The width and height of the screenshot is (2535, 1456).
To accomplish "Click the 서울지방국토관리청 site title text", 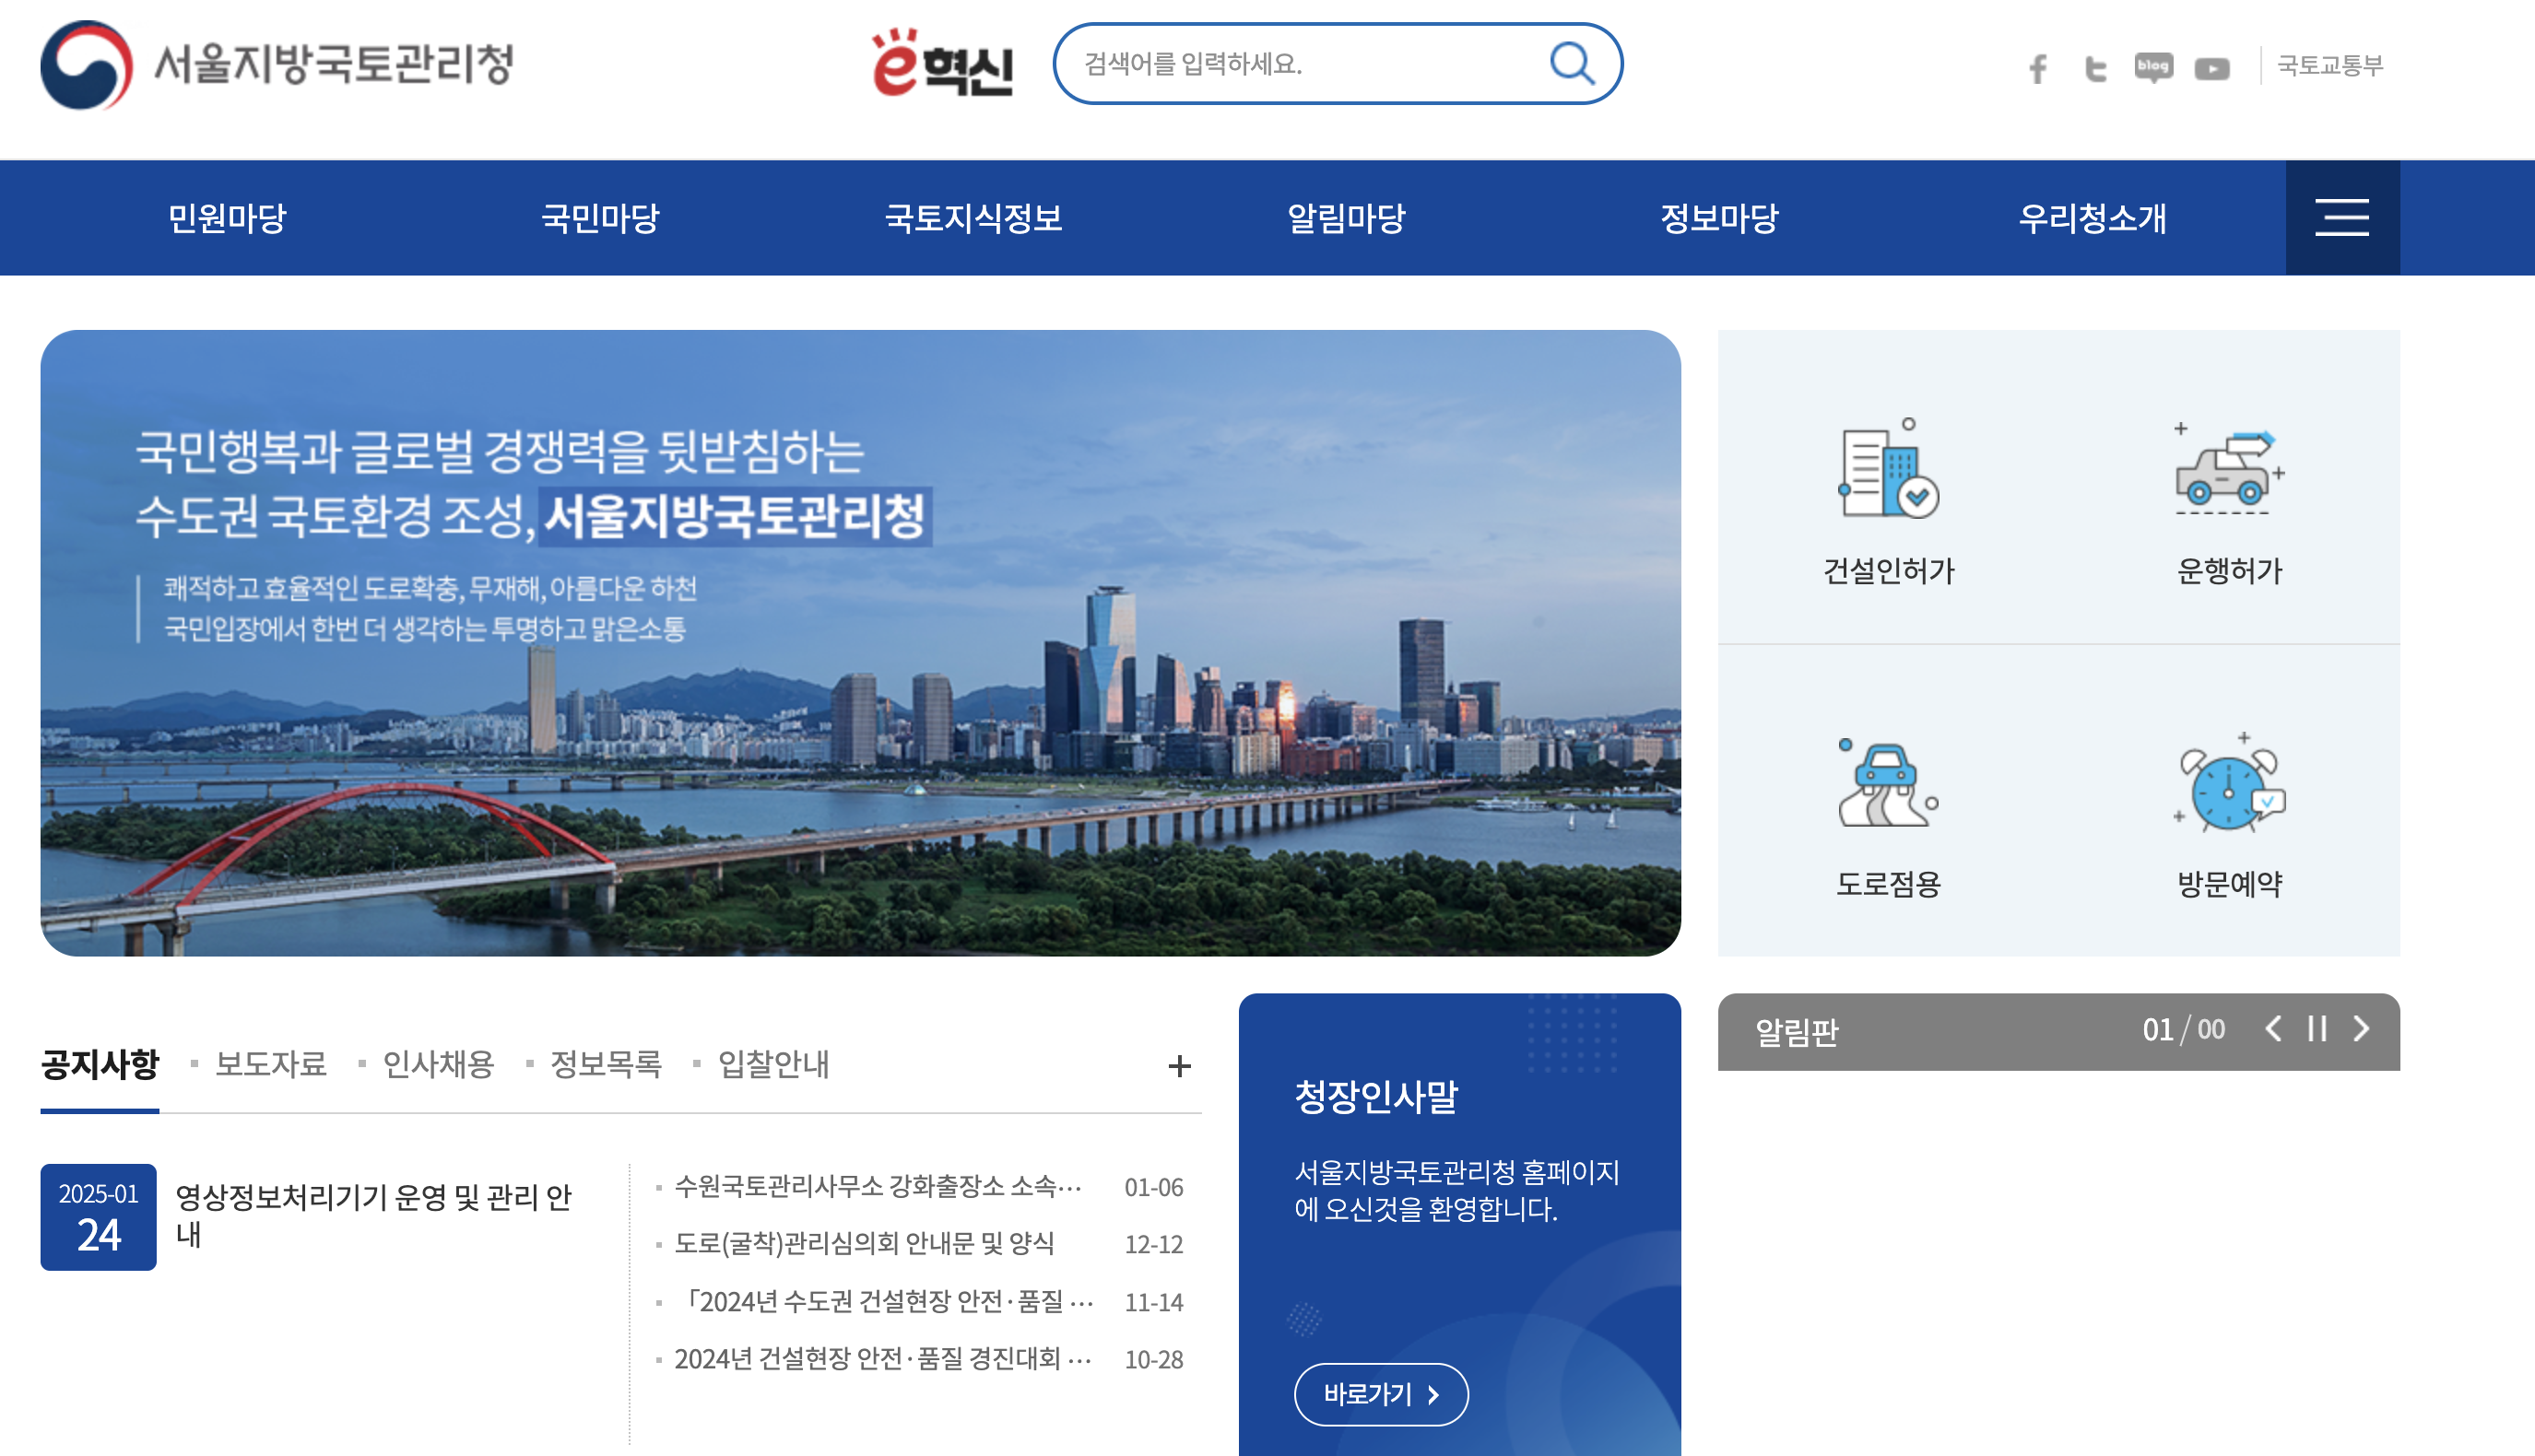I will [334, 64].
